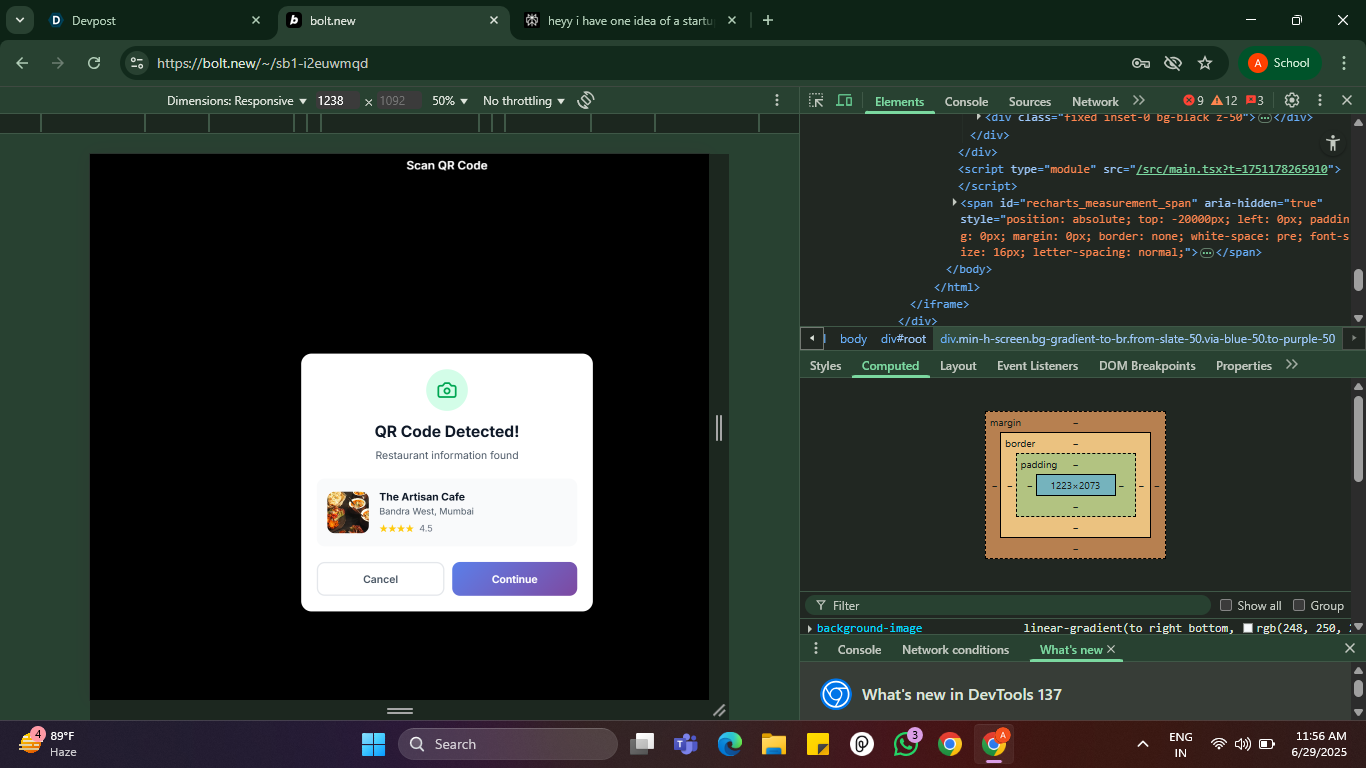
Task: Open the Windows Start menu
Action: click(x=373, y=744)
